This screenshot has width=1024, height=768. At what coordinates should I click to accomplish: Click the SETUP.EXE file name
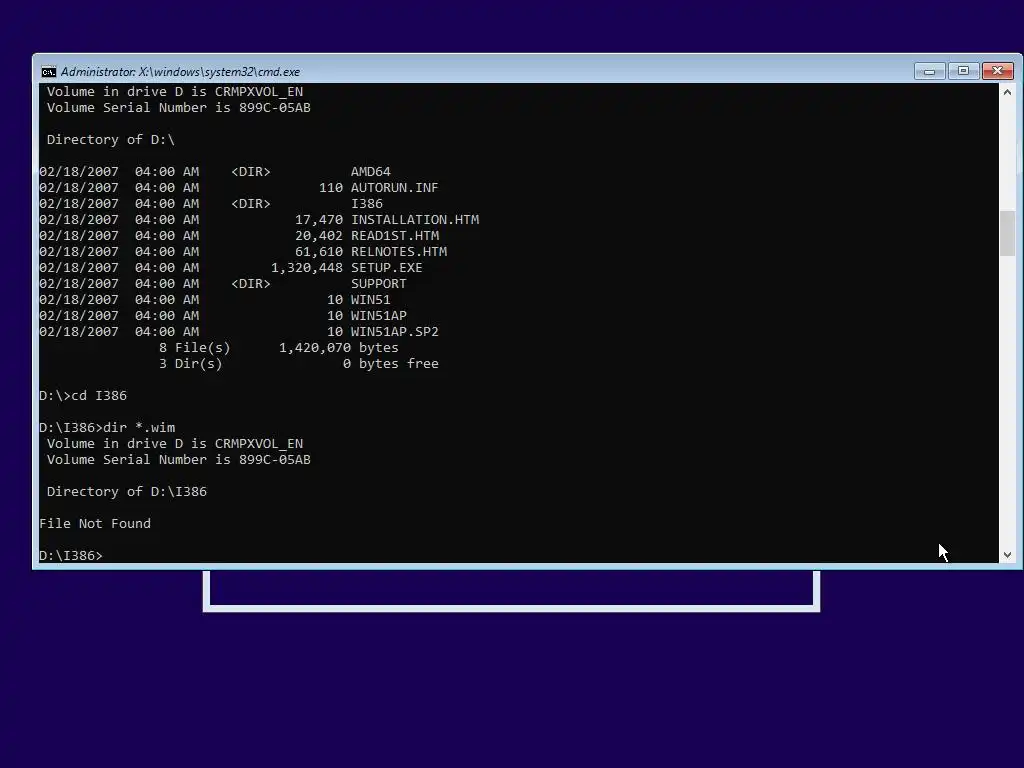click(x=387, y=268)
